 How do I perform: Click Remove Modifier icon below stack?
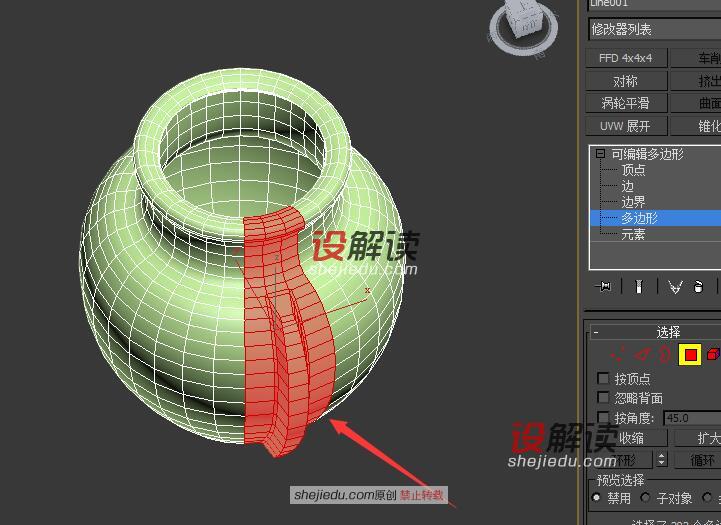click(699, 287)
